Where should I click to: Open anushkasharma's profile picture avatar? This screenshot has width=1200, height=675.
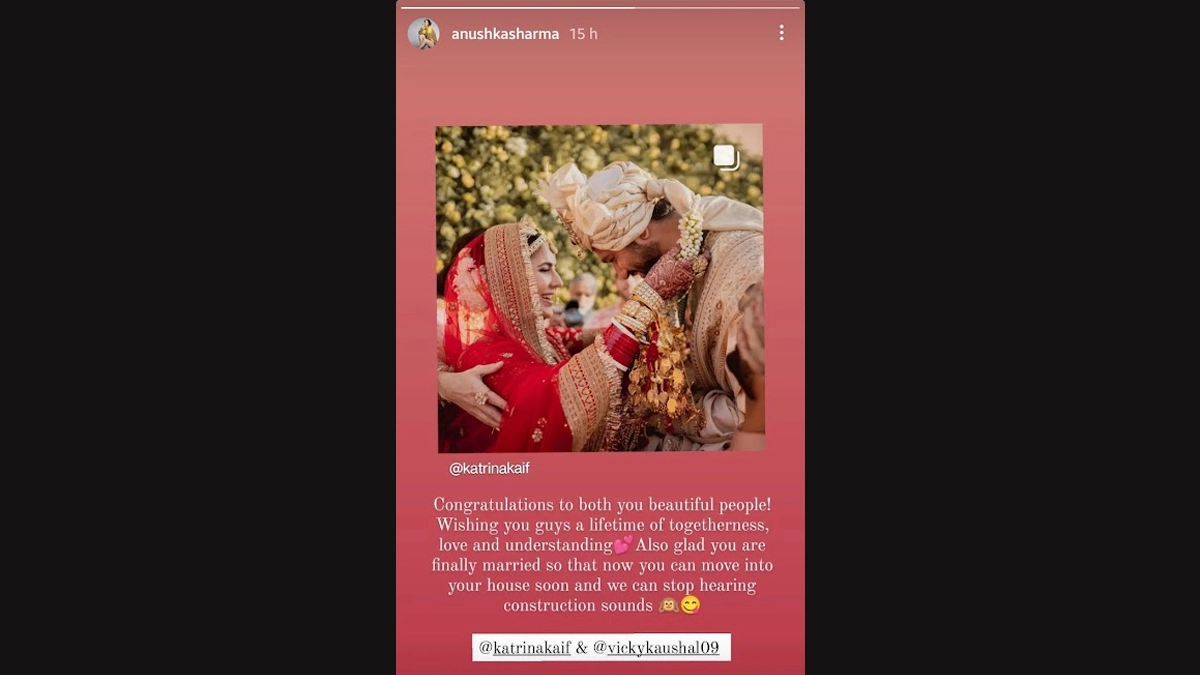click(x=423, y=34)
